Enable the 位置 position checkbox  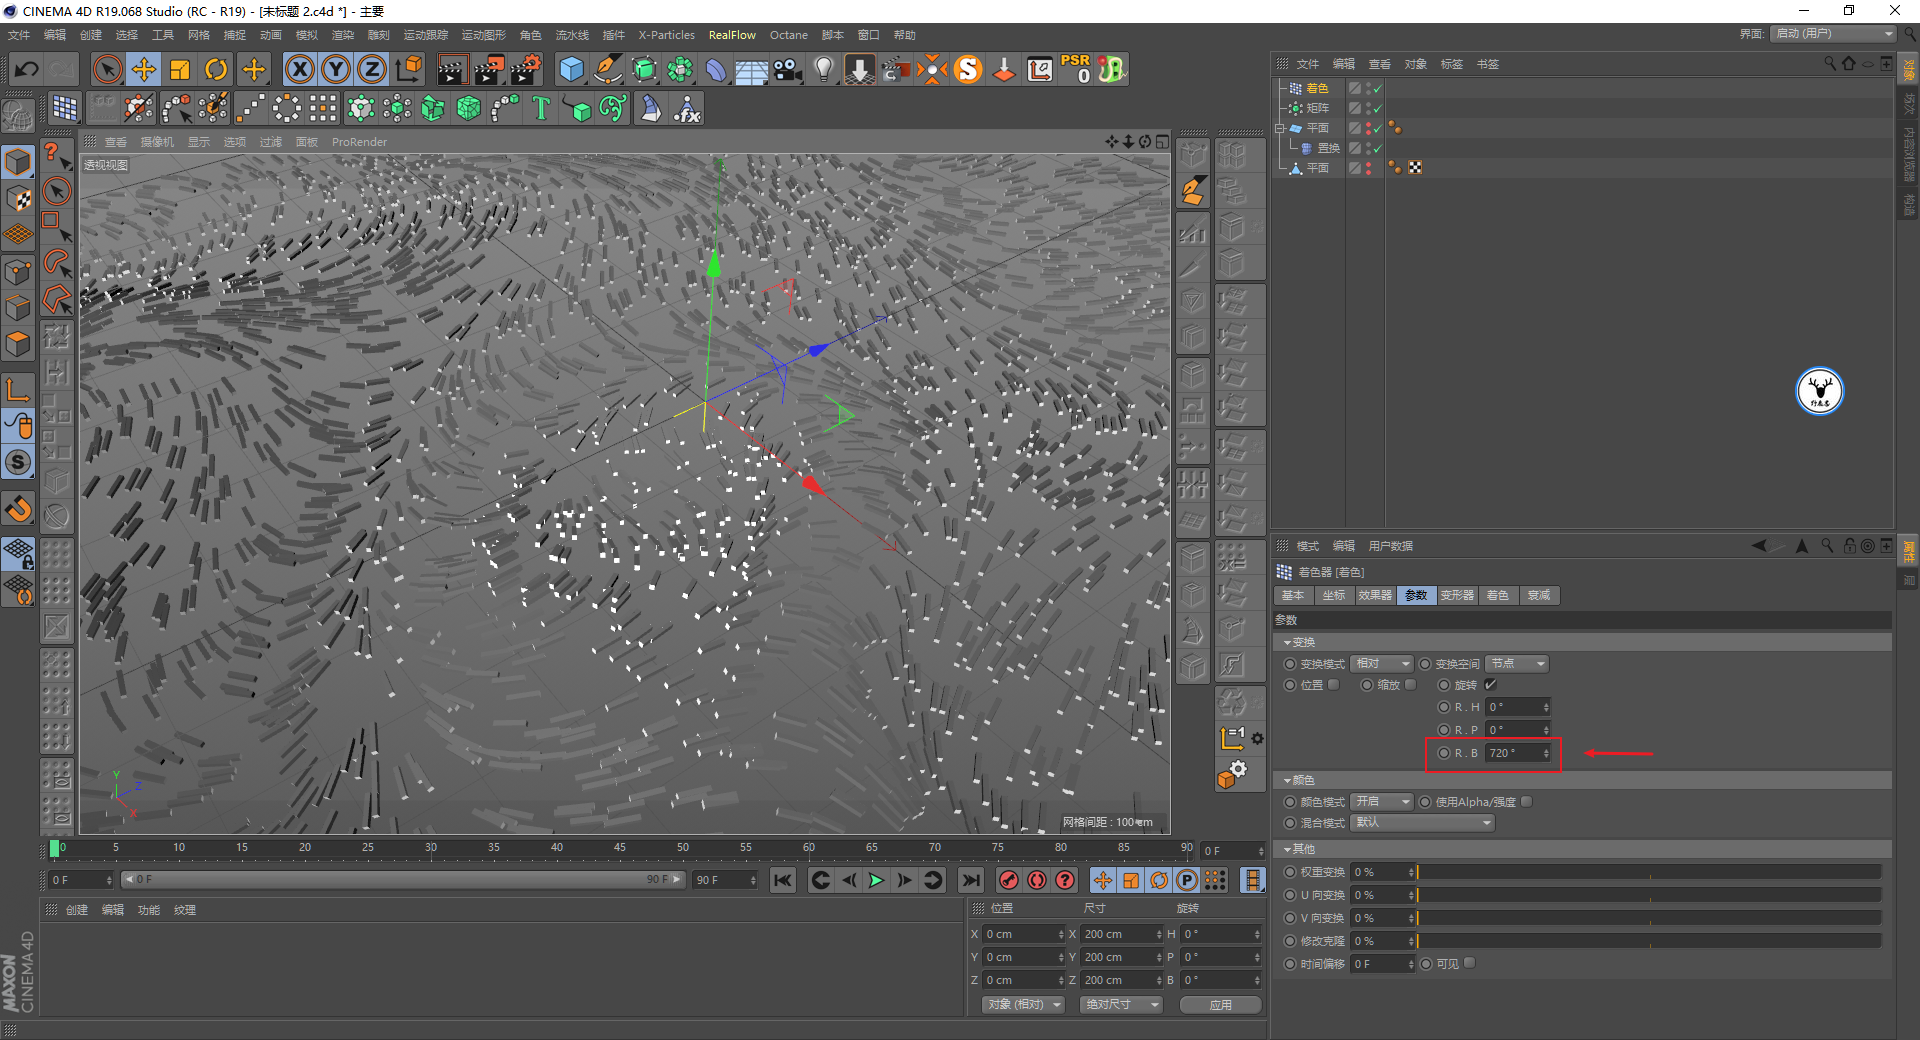(1333, 685)
